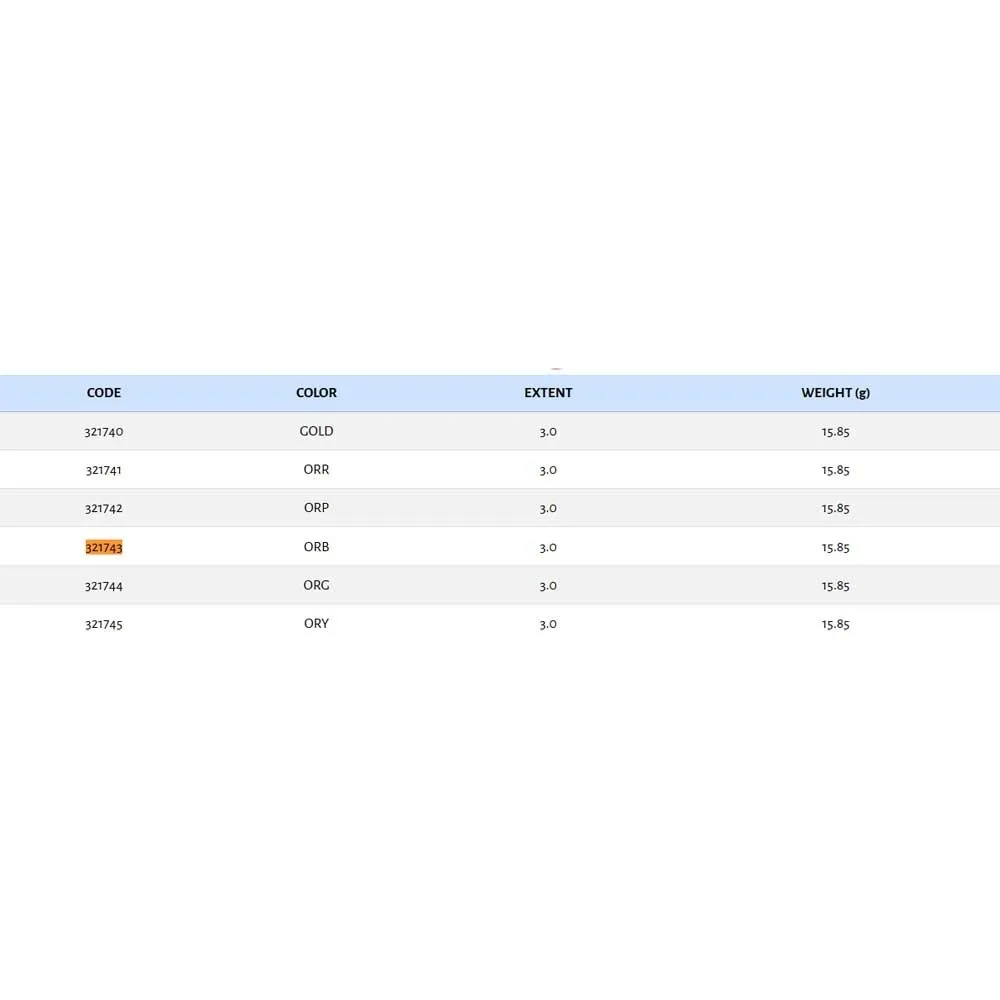The height and width of the screenshot is (1000, 1000).
Task: Select product code 321742
Action: (x=104, y=508)
